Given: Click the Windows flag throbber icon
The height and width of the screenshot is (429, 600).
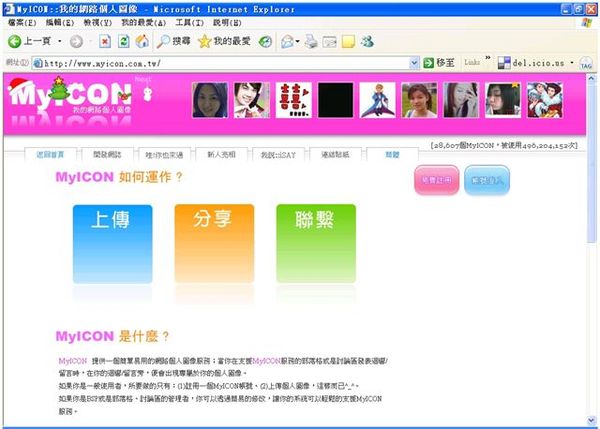Looking at the screenshot, I should (587, 23).
